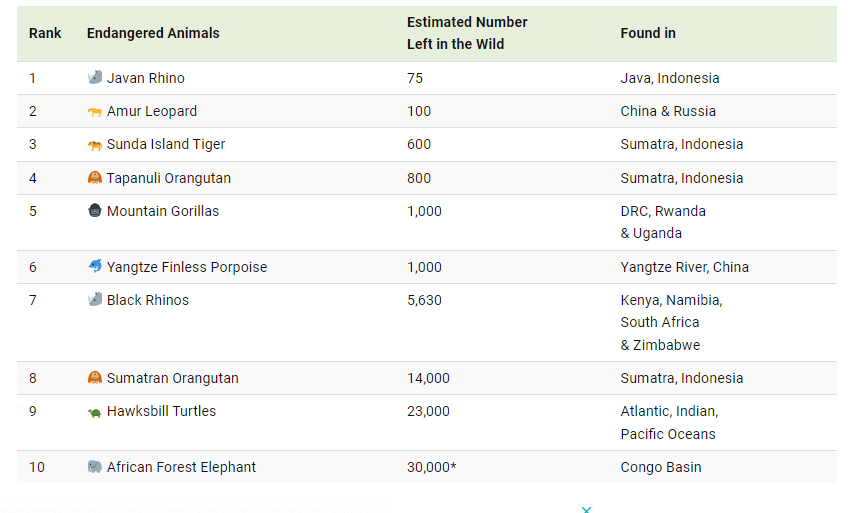Viewport: 854px width, 513px height.
Task: Click the Found in column header
Action: [x=648, y=33]
